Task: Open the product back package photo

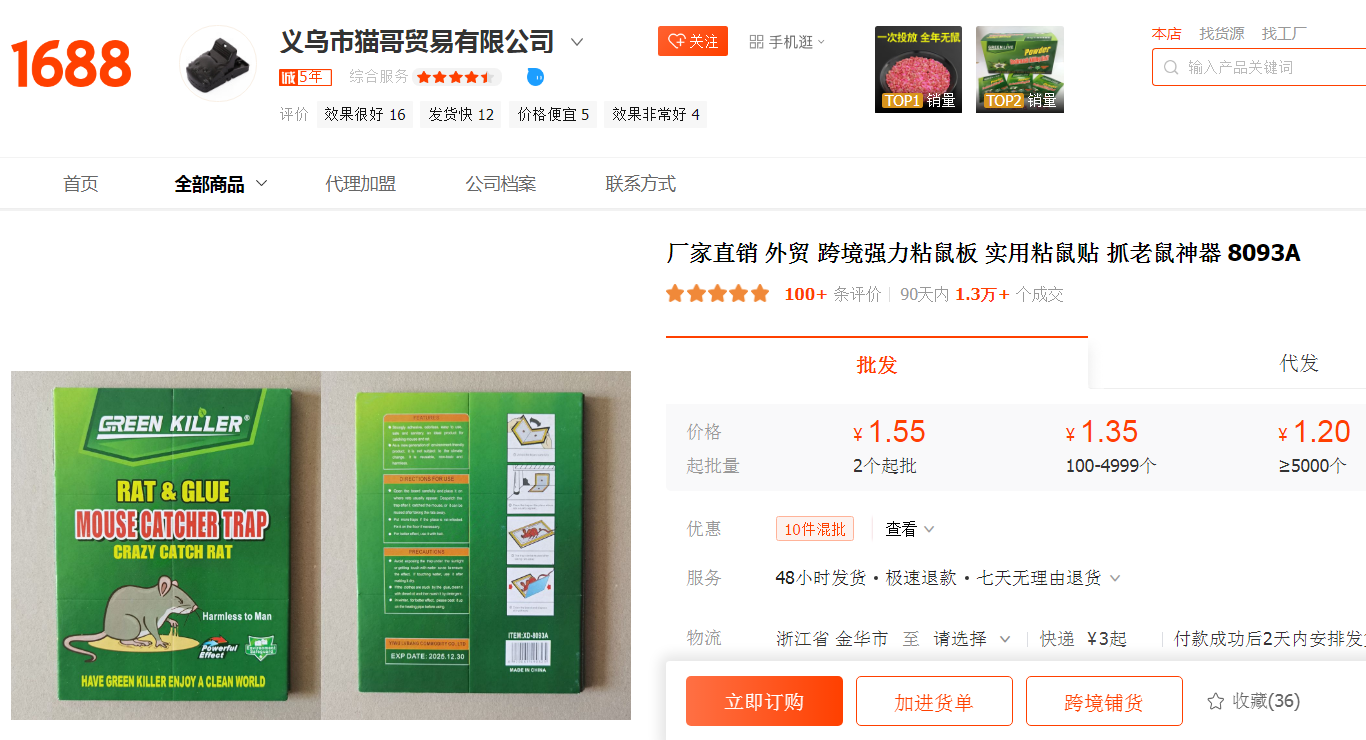Action: [476, 546]
